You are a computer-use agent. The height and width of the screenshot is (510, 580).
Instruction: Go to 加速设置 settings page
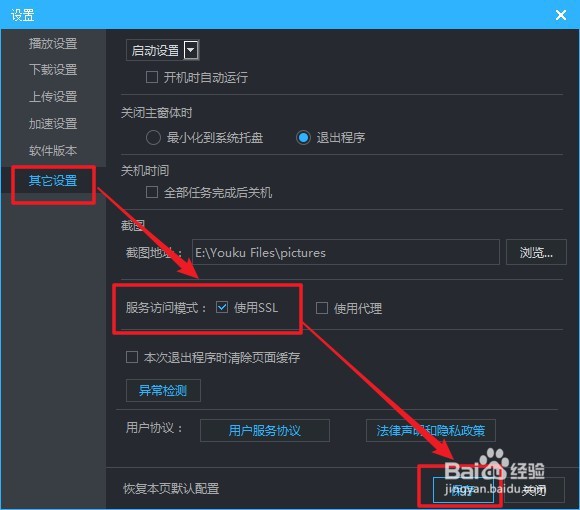click(x=53, y=124)
